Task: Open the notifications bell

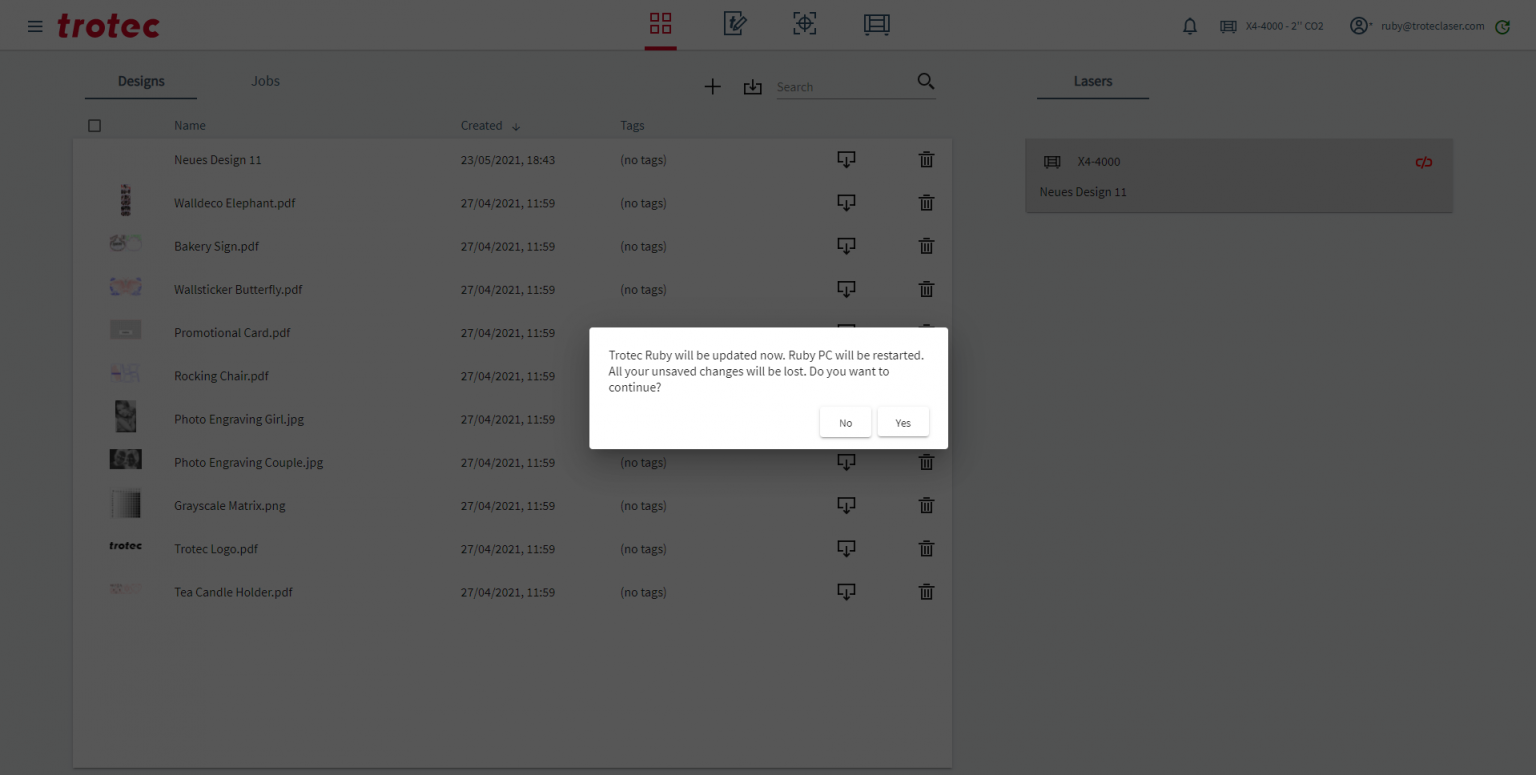Action: (x=1189, y=26)
